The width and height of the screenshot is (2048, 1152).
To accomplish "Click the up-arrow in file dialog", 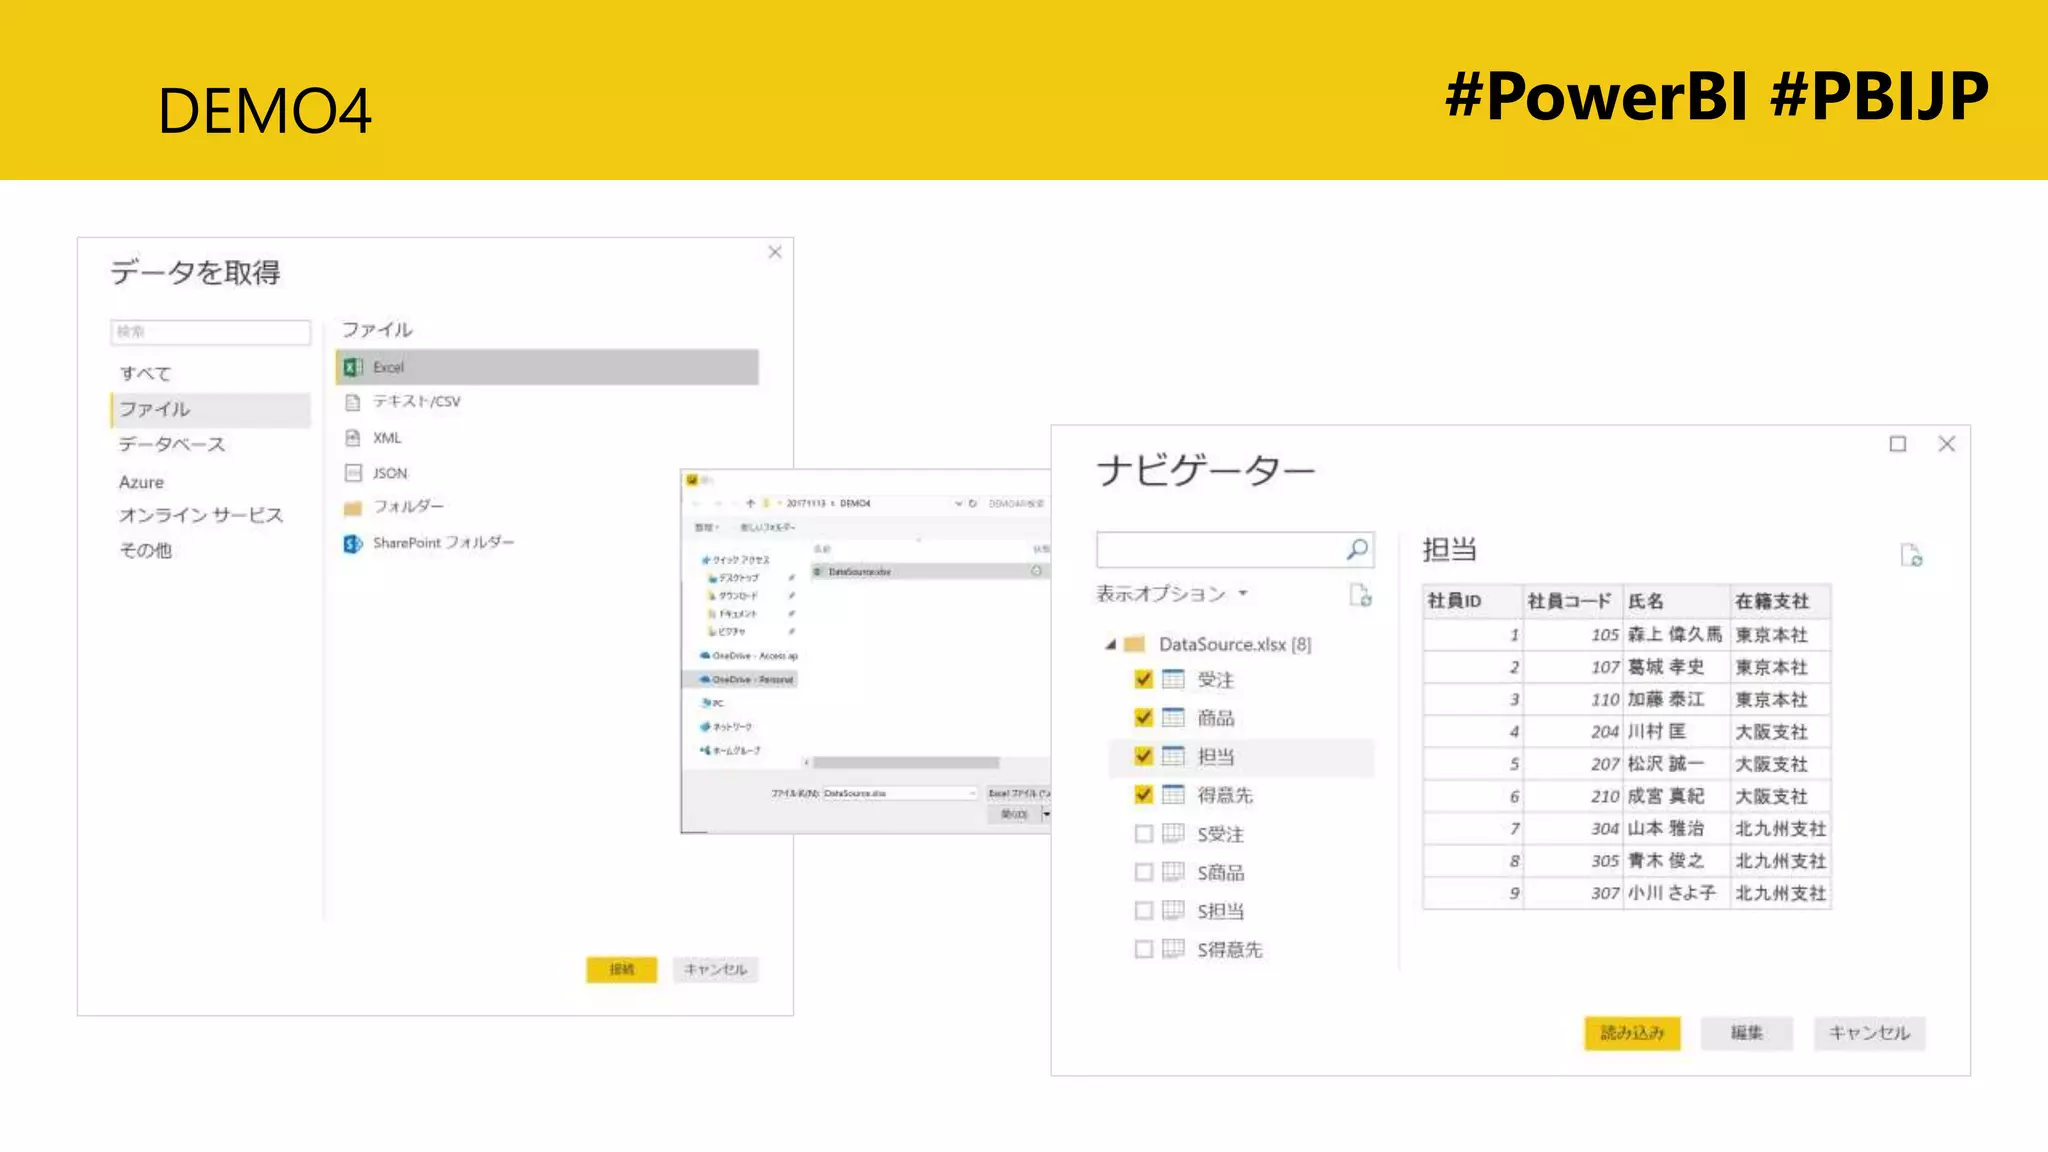I will coord(751,503).
